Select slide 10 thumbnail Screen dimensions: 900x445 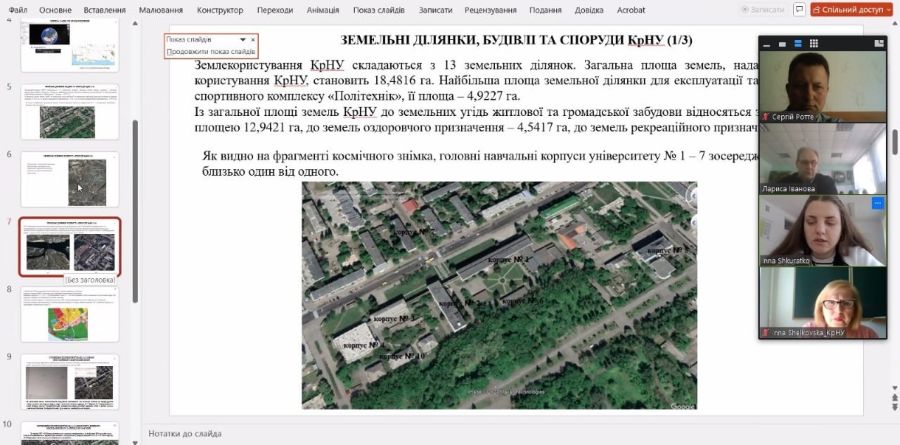(70, 433)
